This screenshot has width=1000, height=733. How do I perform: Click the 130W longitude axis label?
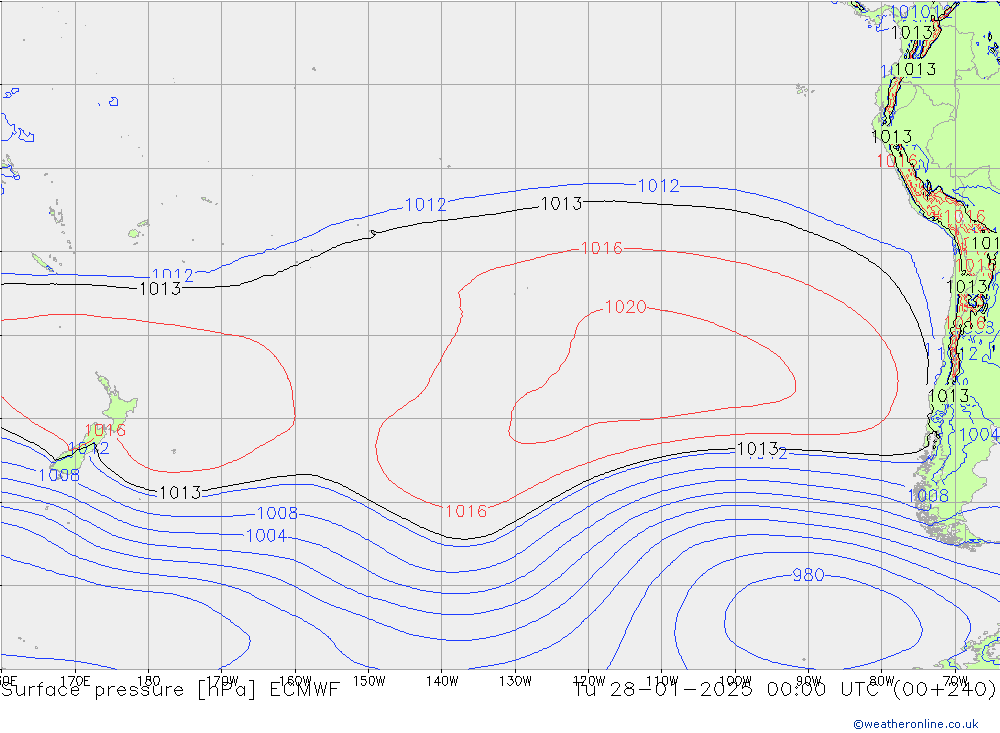click(x=515, y=681)
